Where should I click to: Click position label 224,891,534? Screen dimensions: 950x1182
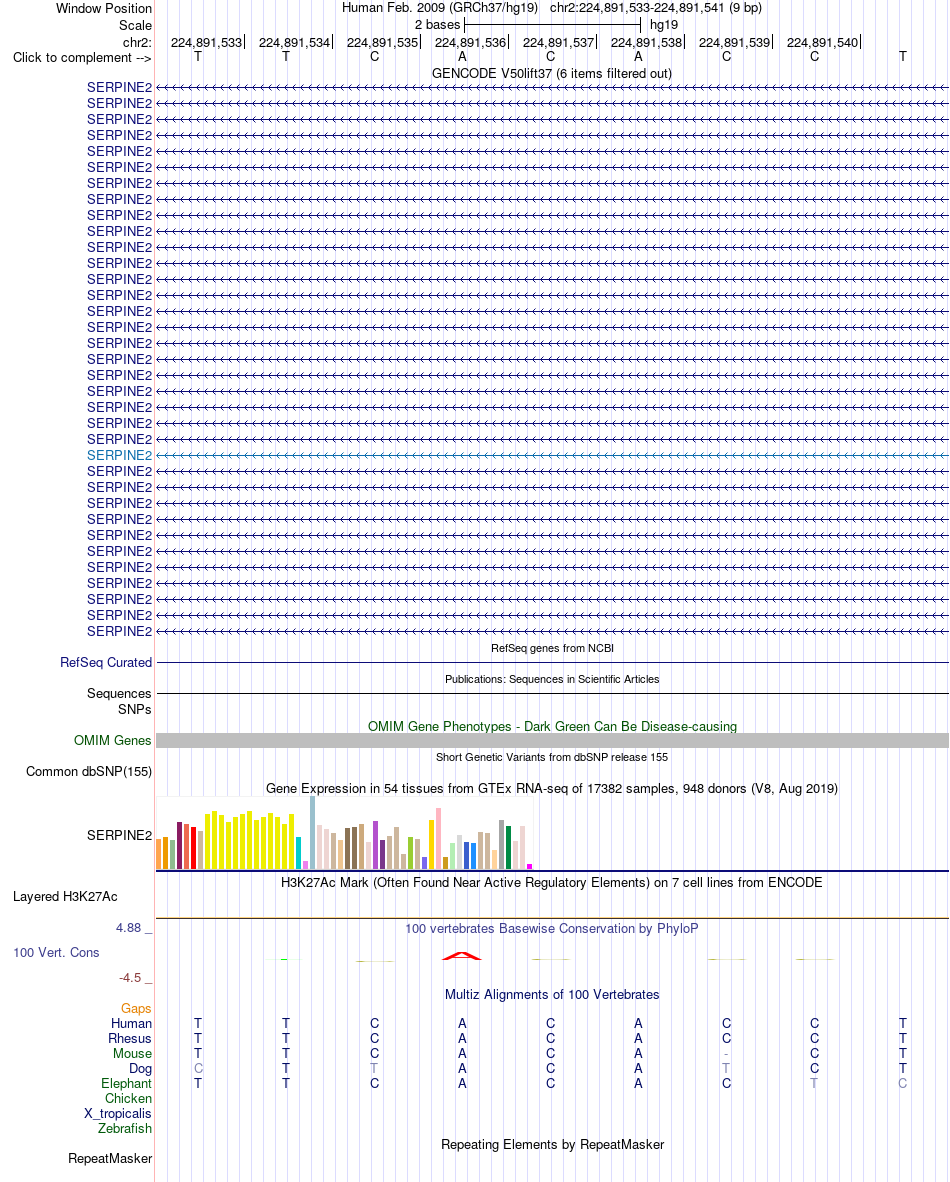point(295,42)
